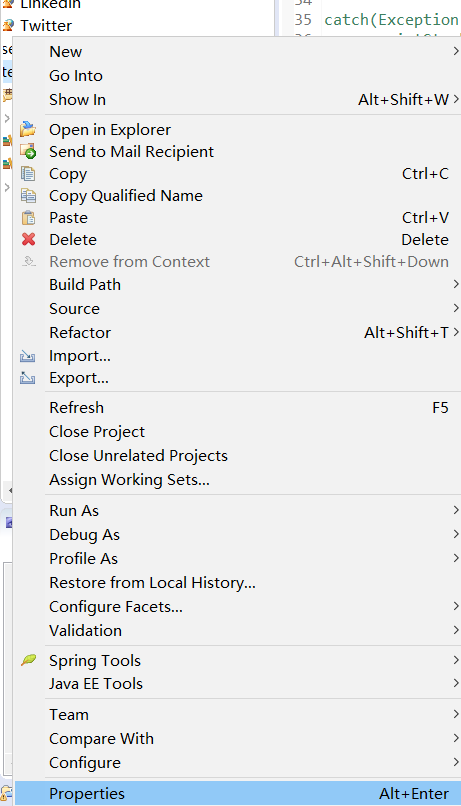Click the Open in Explorer folder icon

click(x=28, y=129)
